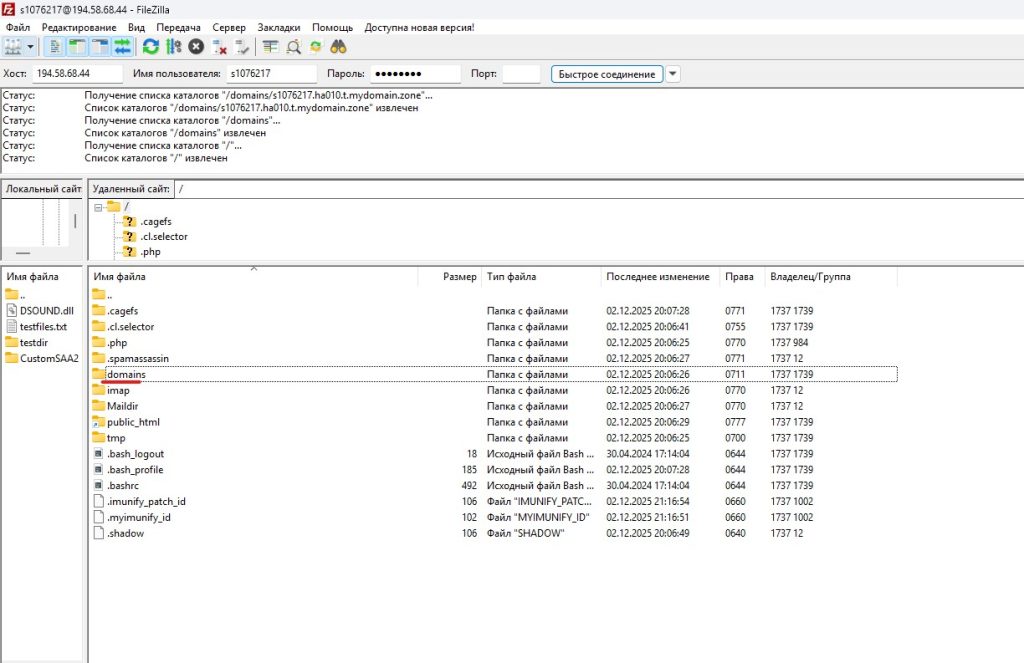This screenshot has height=663, width=1024.
Task: Click the Порт input field
Action: click(520, 74)
